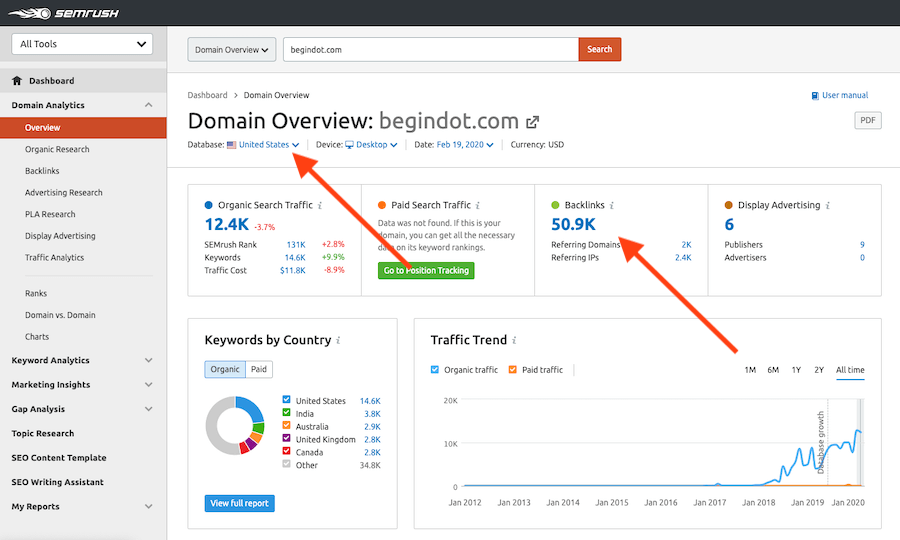Select the All time range
Viewport: 900px width, 540px height.
click(x=850, y=370)
